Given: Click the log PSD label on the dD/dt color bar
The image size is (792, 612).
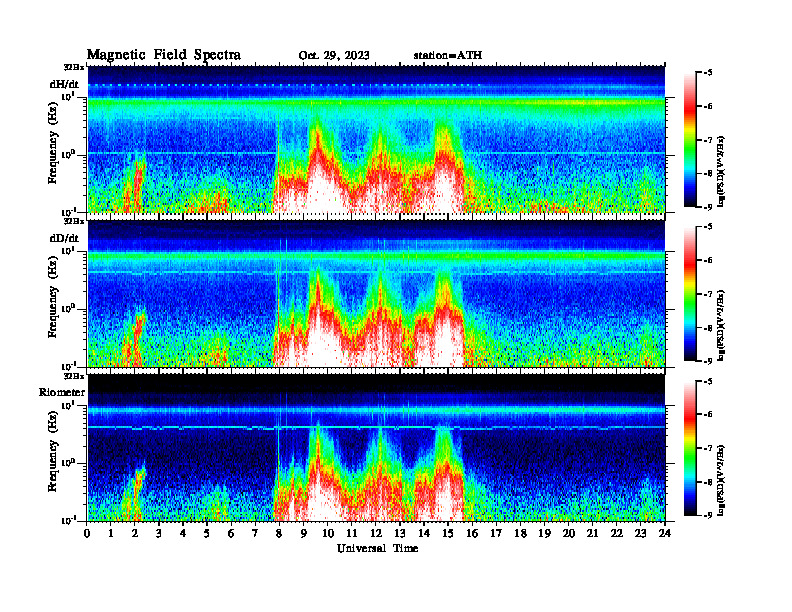Looking at the screenshot, I should [721, 325].
